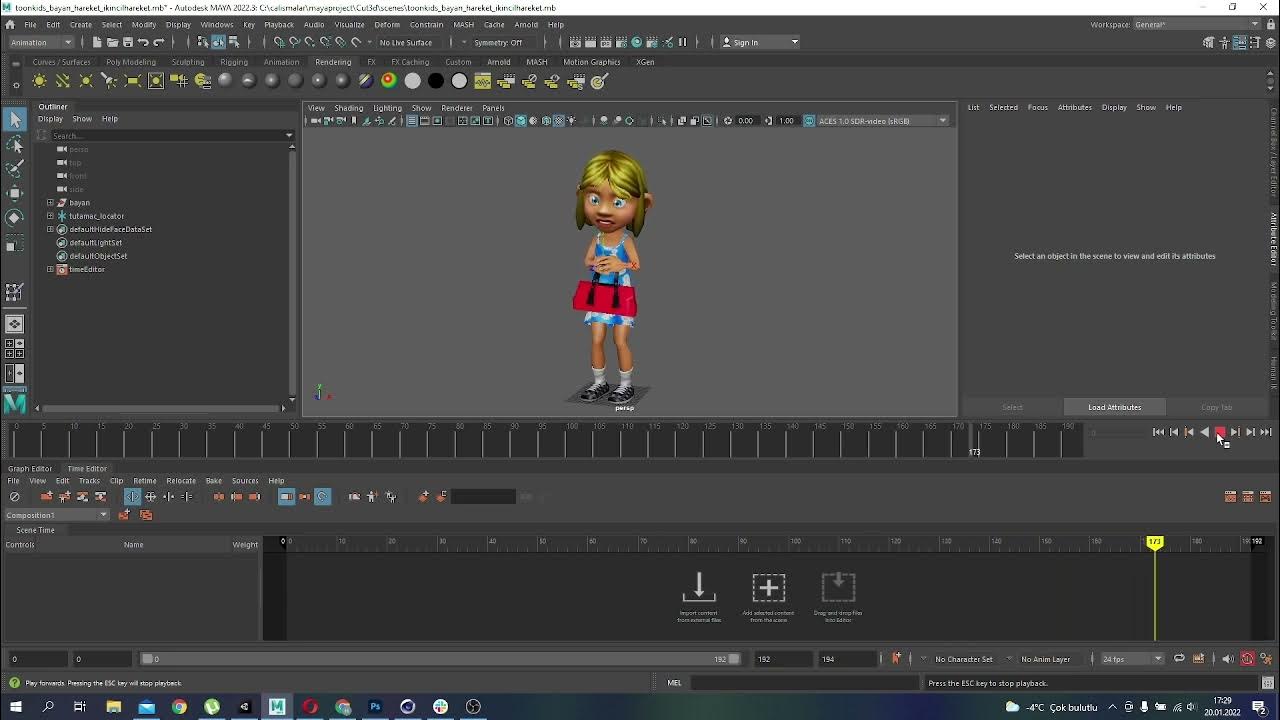Select the arrow Select tool in toolbox

pos(14,120)
